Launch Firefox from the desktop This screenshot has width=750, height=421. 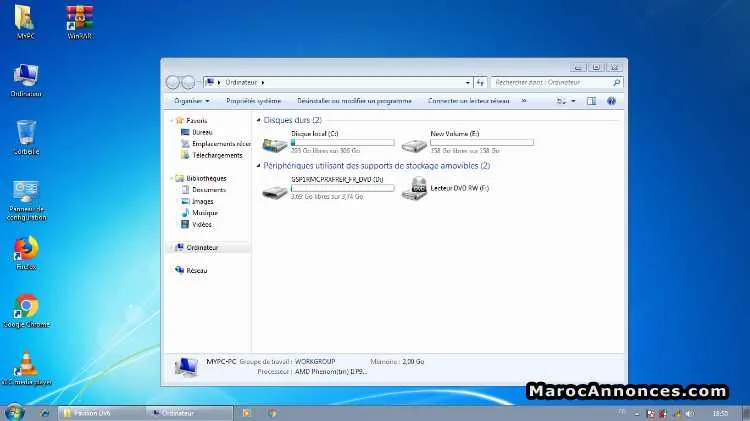(x=26, y=253)
